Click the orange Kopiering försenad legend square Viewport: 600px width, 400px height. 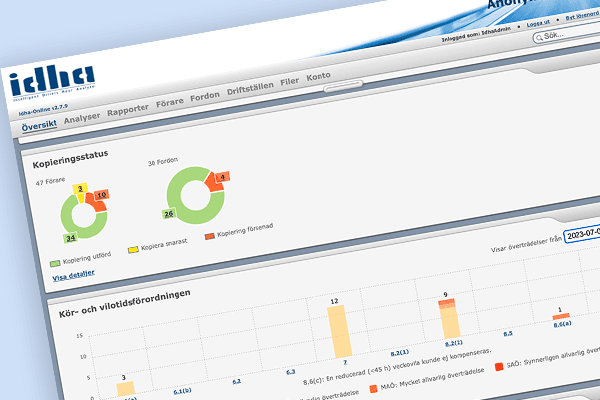pyautogui.click(x=210, y=236)
